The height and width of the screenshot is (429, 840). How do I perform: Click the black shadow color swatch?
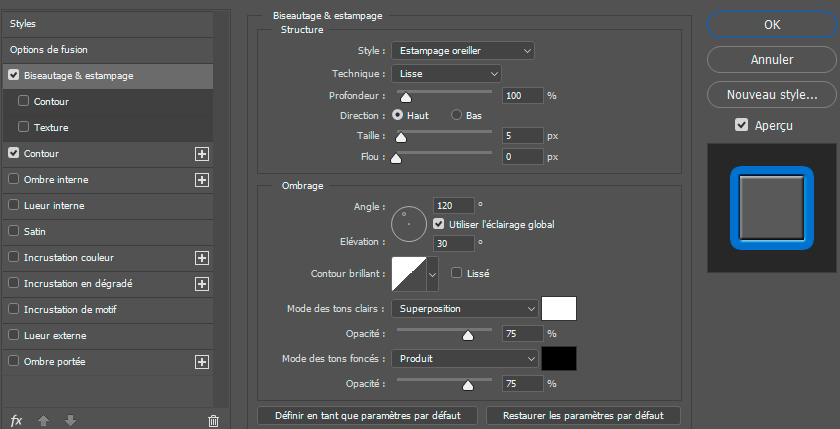tap(559, 358)
